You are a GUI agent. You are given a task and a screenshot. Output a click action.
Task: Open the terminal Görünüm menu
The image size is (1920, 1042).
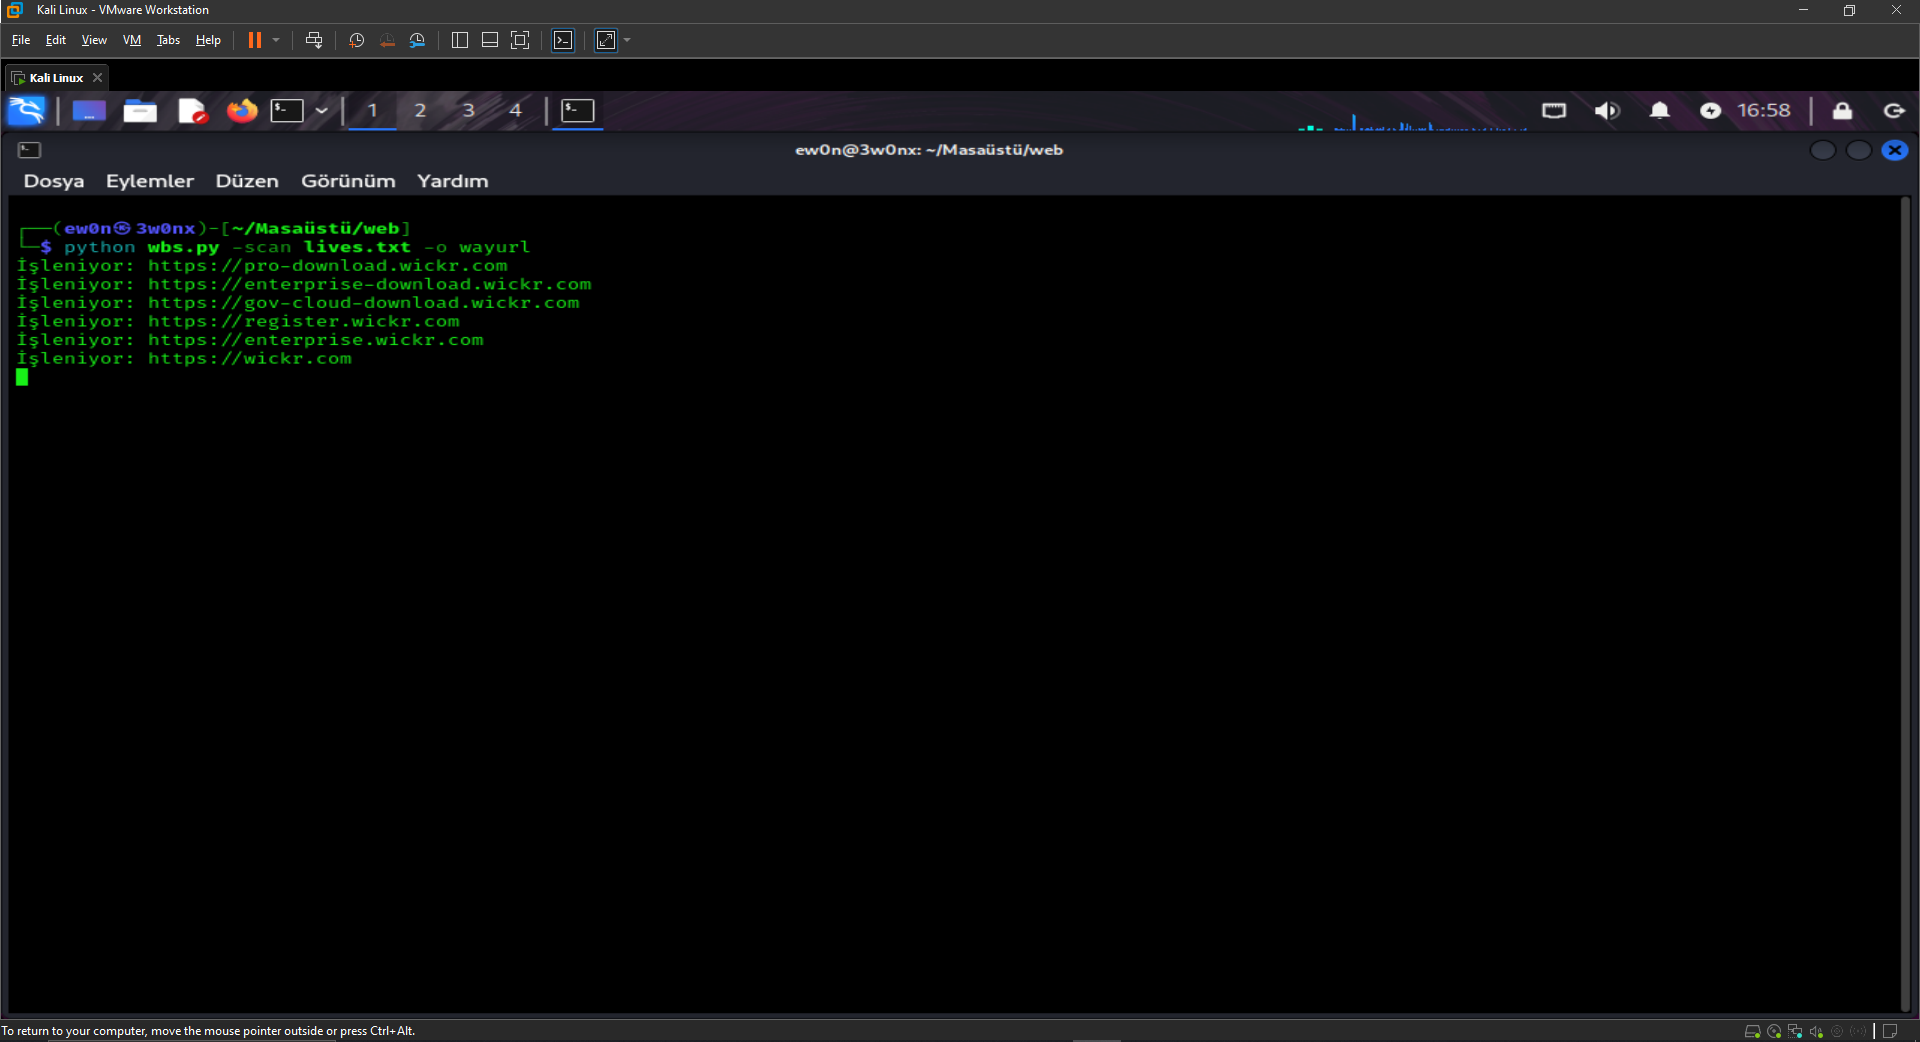point(348,181)
